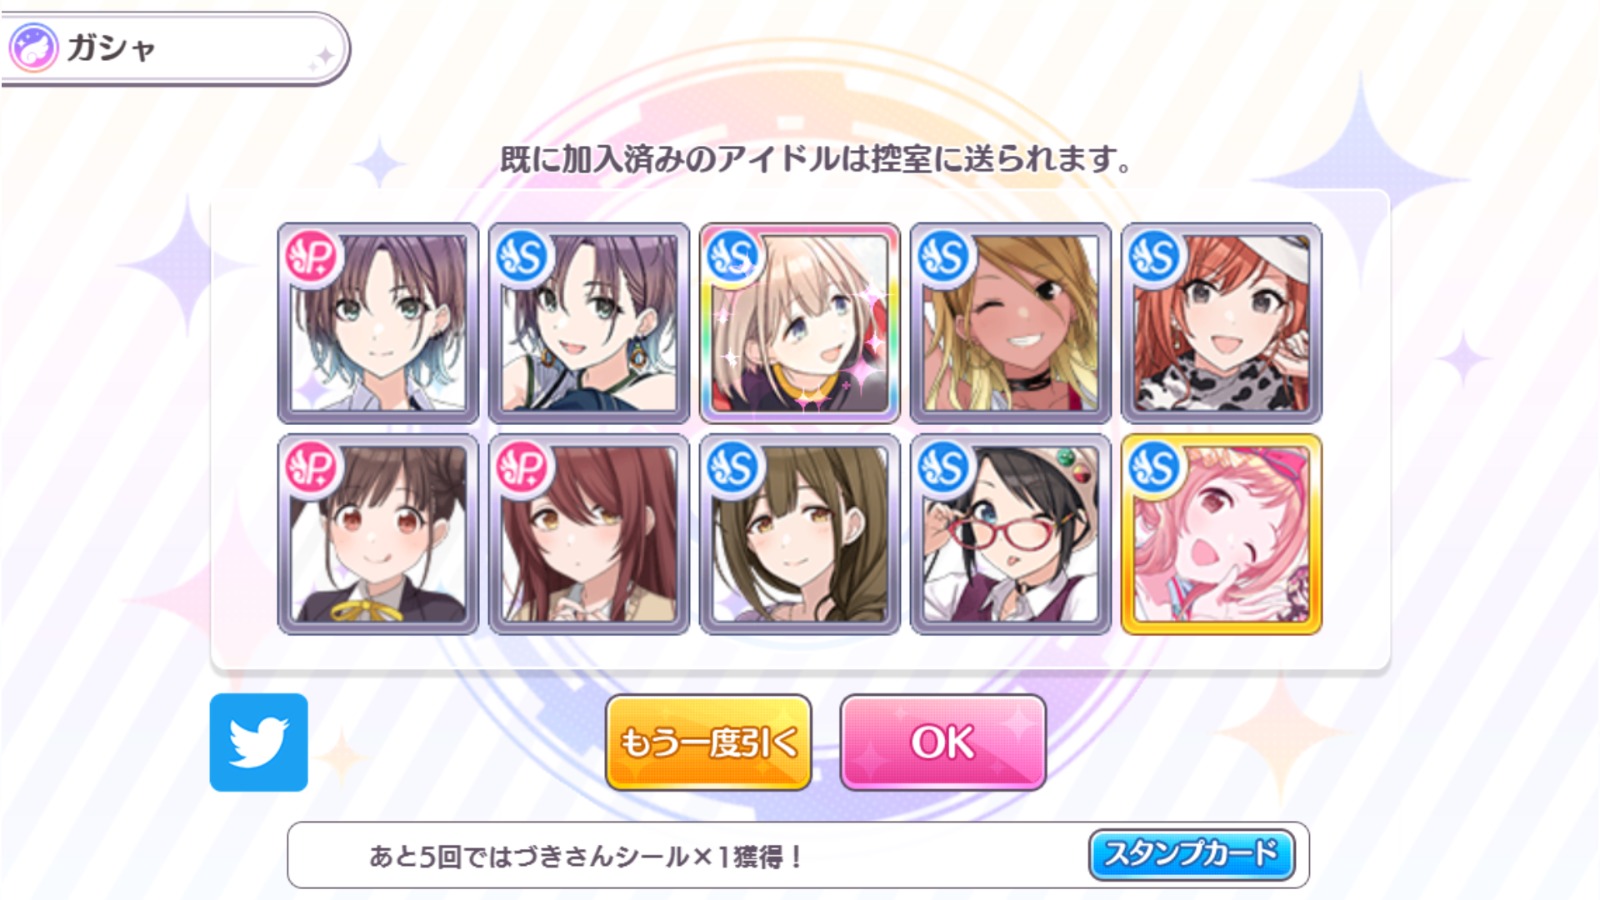Open the S-rank purple-haired idol with earrings

tap(588, 323)
